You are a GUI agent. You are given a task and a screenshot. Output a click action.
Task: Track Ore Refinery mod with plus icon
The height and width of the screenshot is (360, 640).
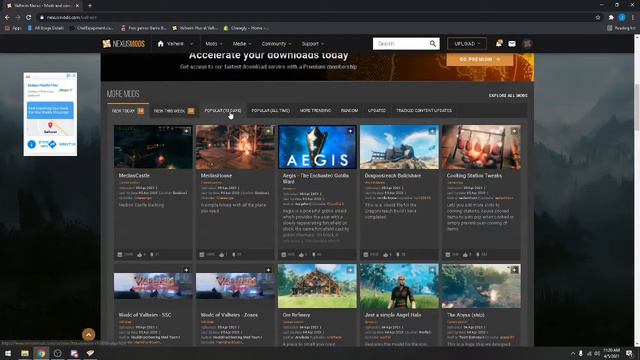pyautogui.click(x=350, y=270)
